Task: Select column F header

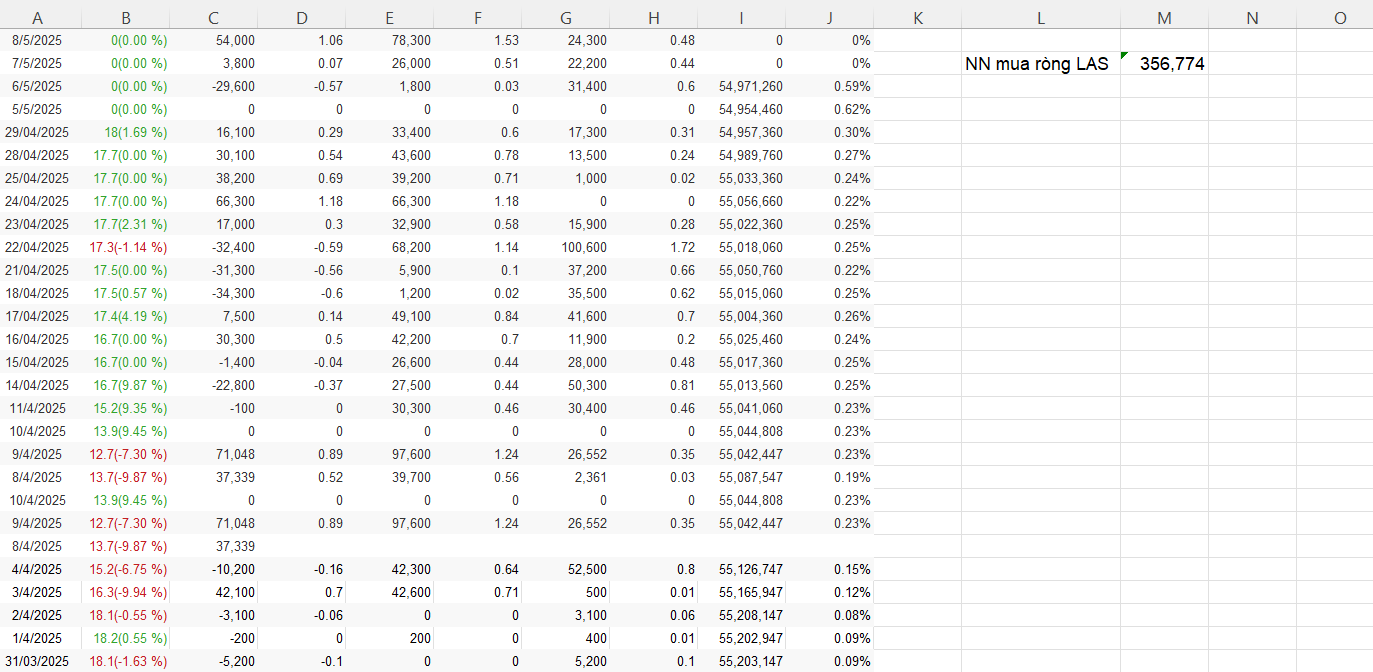Action: pyautogui.click(x=478, y=18)
